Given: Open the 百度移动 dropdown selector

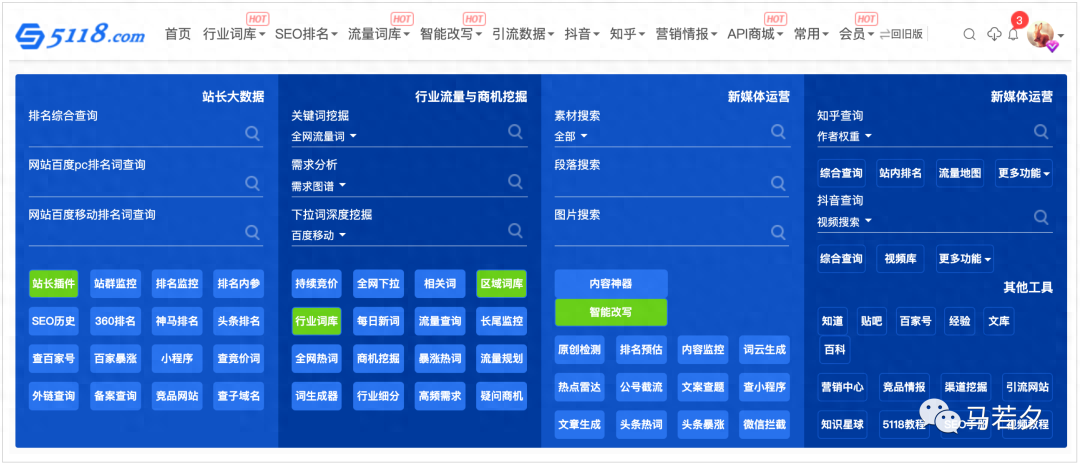Looking at the screenshot, I should click(318, 235).
